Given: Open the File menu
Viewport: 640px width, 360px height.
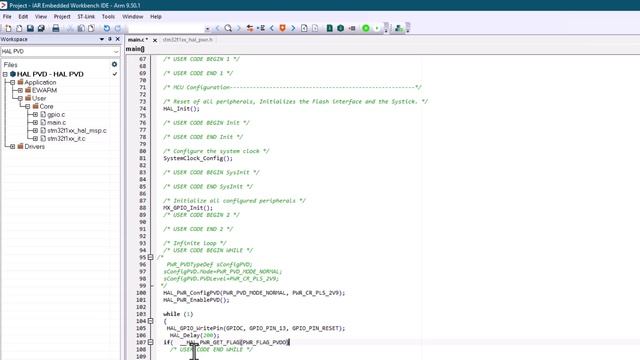Looking at the screenshot, I should [x=7, y=17].
